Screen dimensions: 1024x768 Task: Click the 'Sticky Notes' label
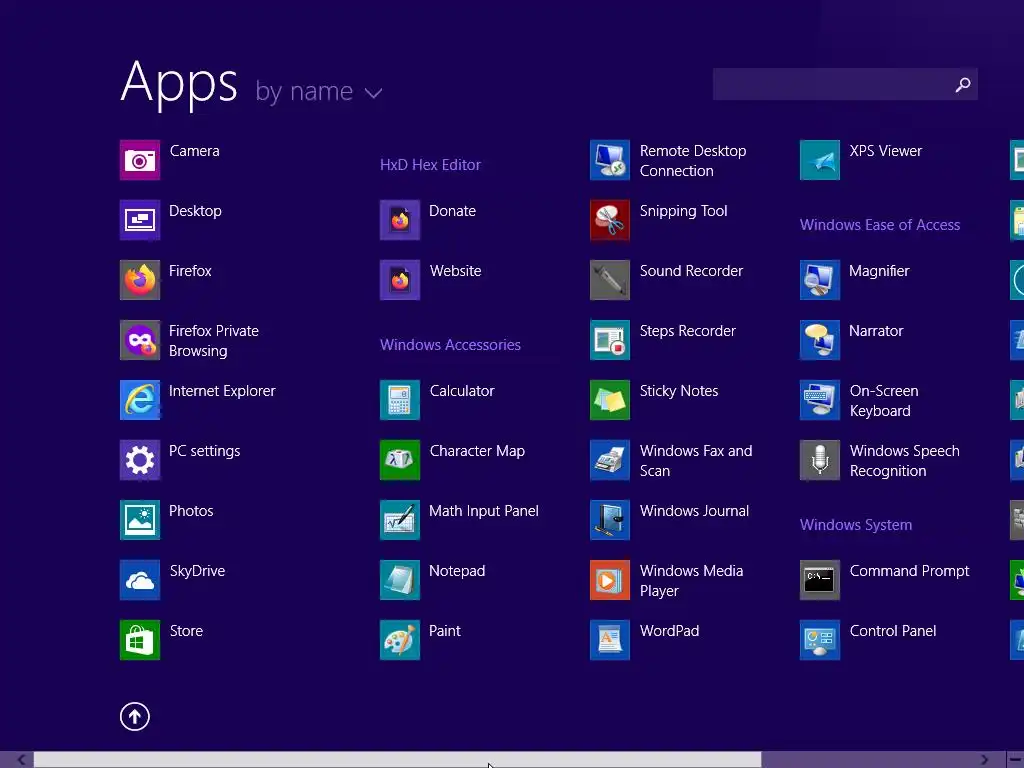click(x=679, y=391)
